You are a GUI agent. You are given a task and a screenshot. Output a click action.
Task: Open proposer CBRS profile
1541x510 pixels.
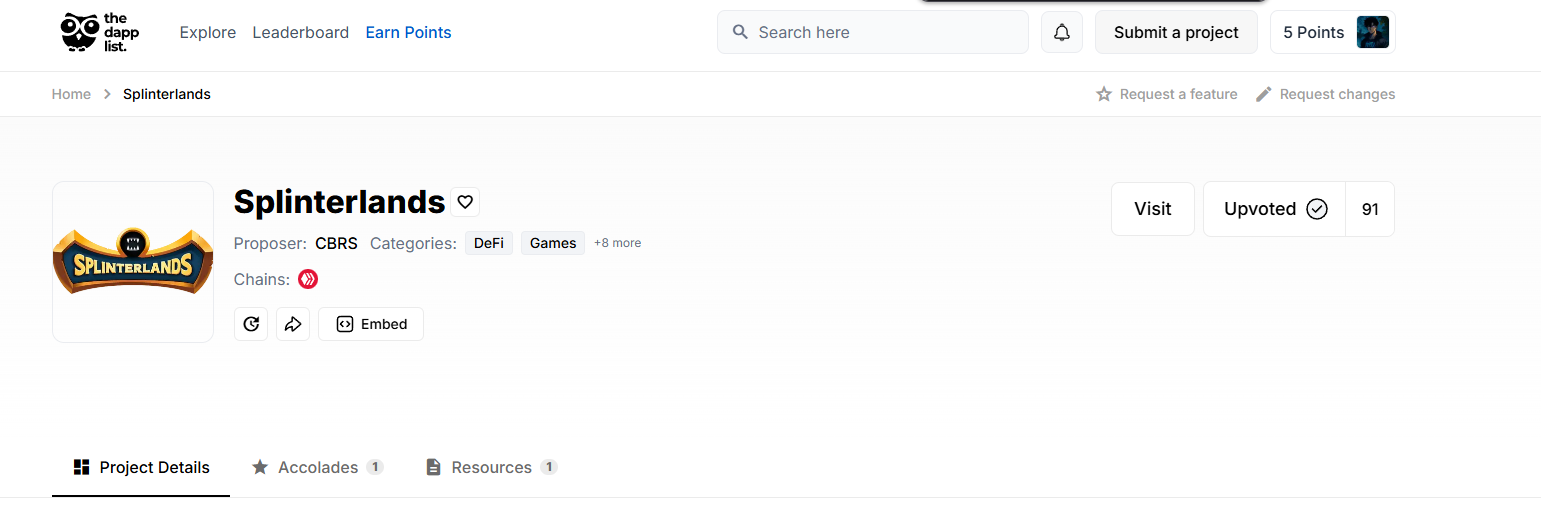coord(336,243)
